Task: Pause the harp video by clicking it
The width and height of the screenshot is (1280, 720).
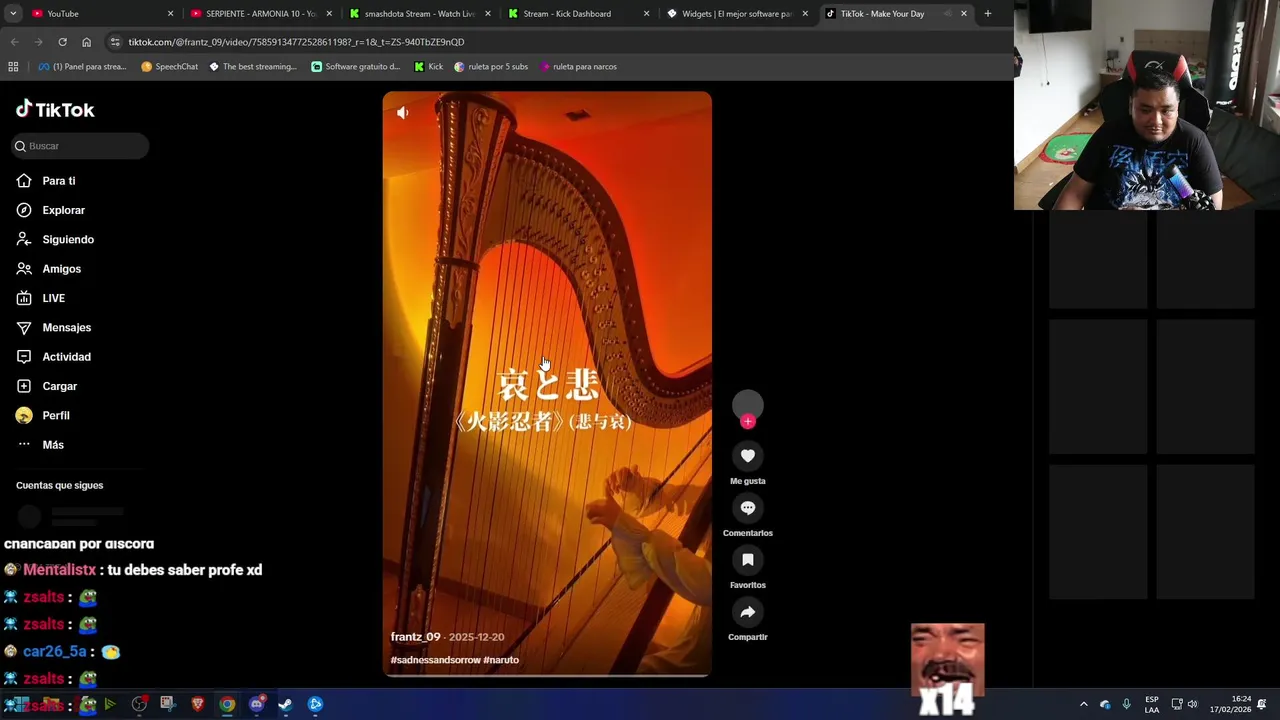Action: (547, 384)
